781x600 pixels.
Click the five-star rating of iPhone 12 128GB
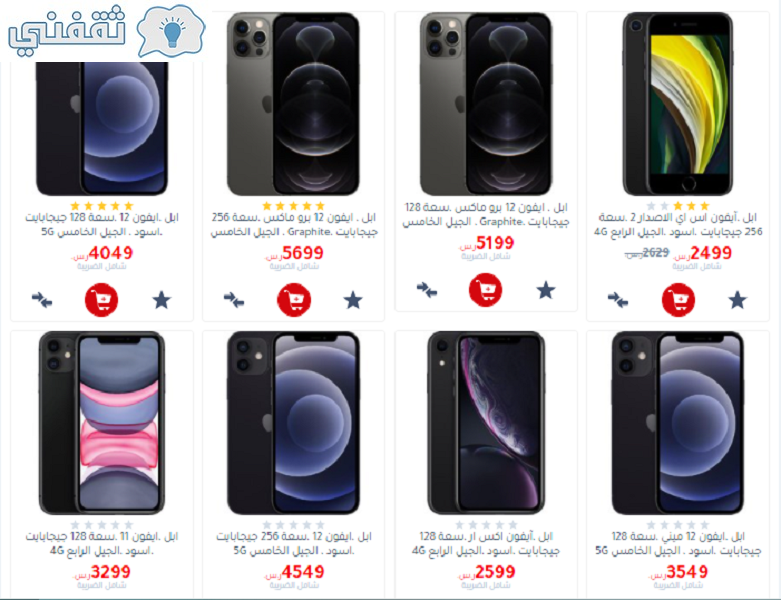point(102,206)
